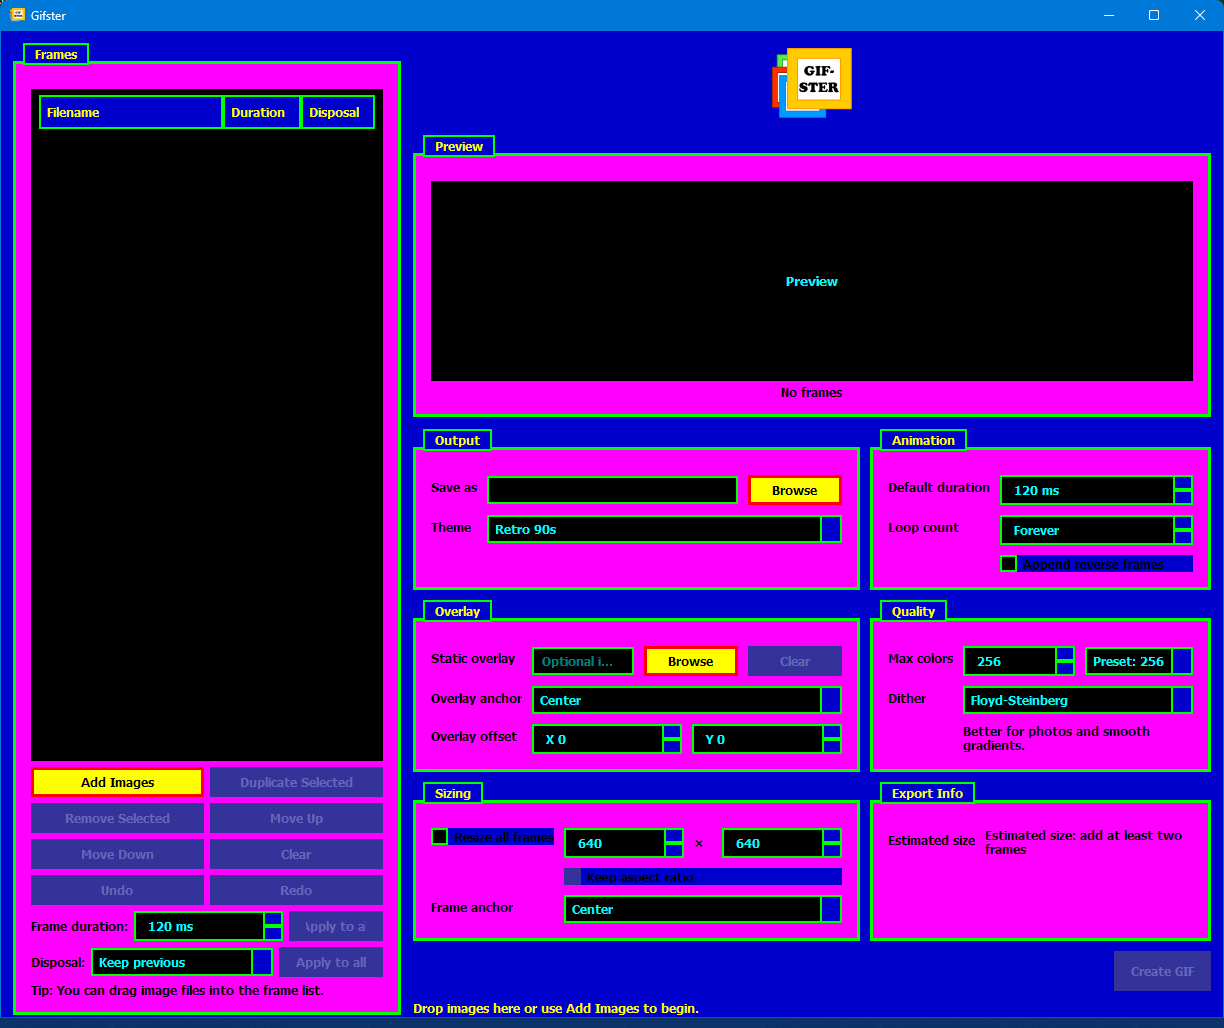1224x1028 pixels.
Task: Click the No frames label under preview
Action: coord(812,392)
